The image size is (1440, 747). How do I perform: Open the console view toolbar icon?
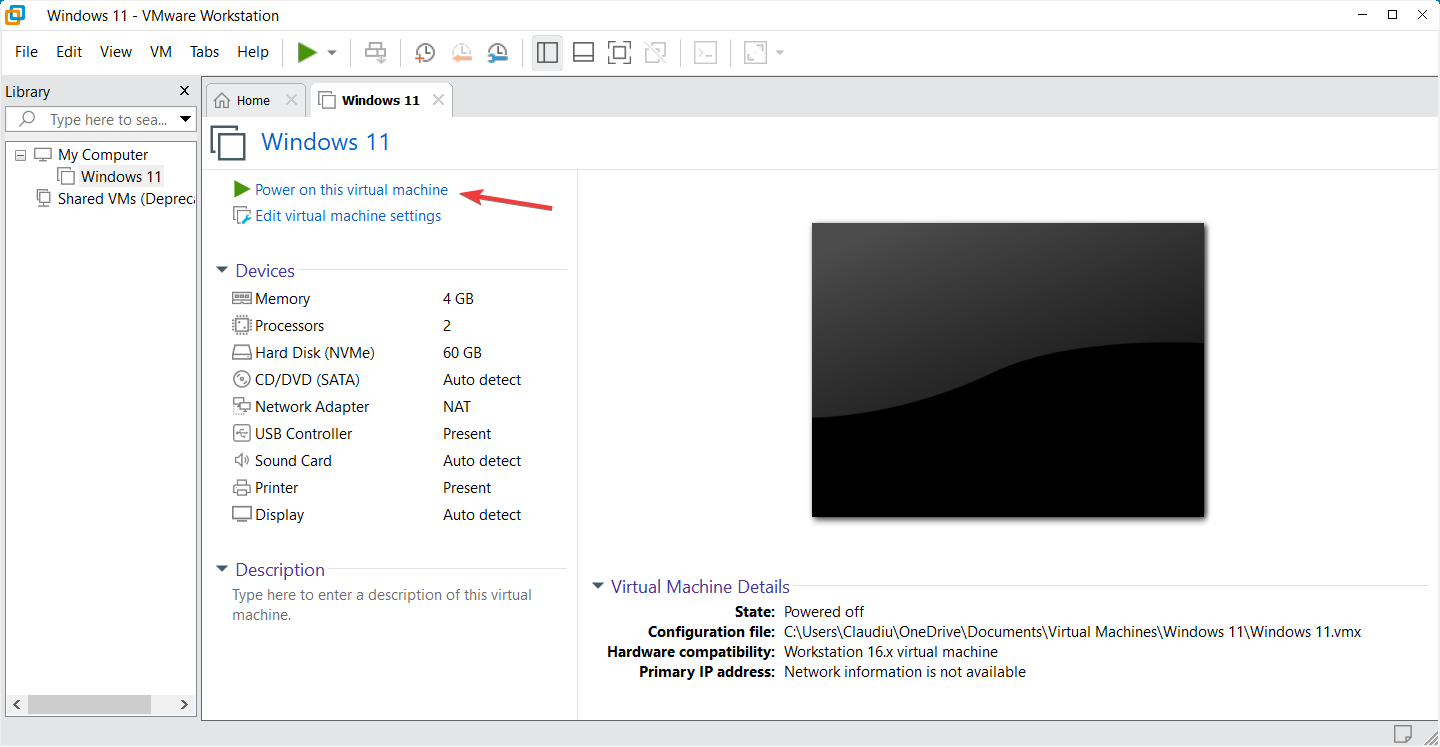(x=706, y=52)
